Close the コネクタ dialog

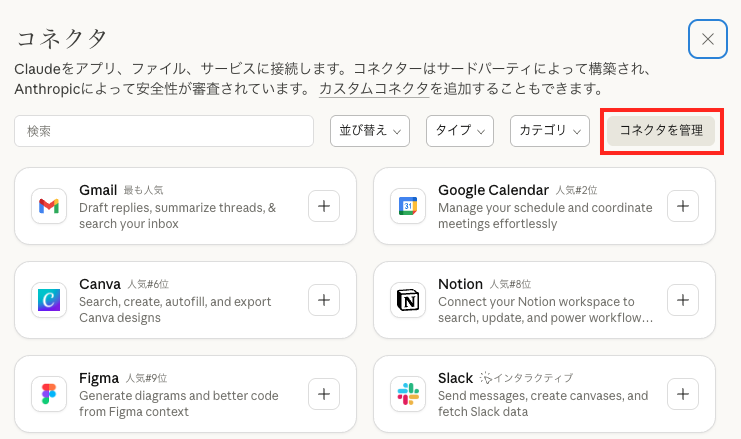tap(707, 39)
